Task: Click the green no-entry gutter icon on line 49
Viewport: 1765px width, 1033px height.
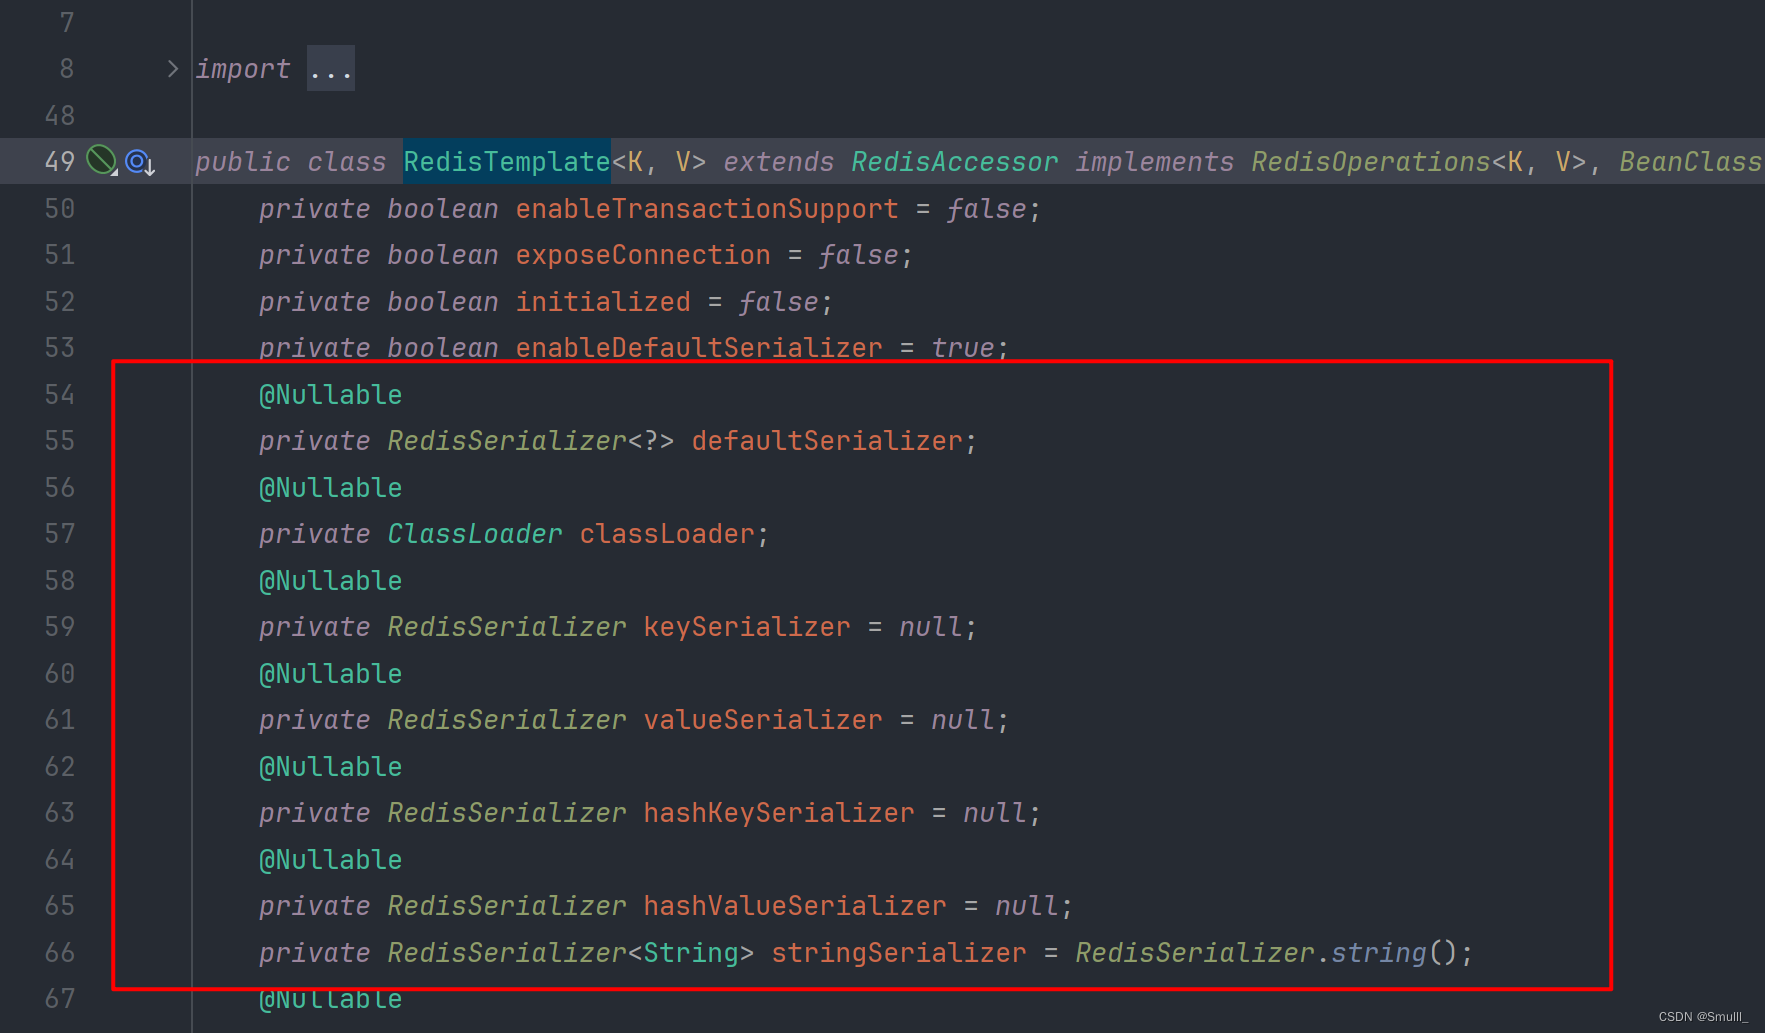Action: click(x=101, y=160)
